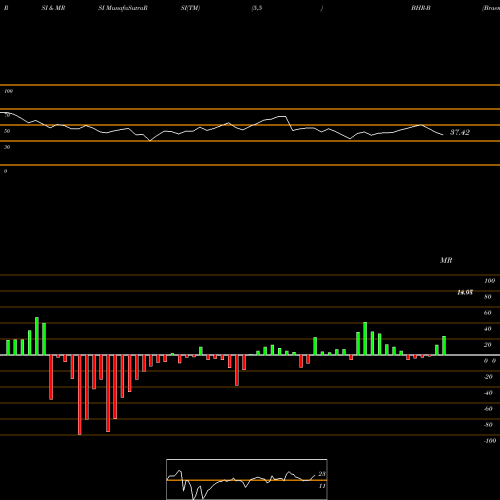The image size is (500, 500).
Task: Click the 'SI(TM)' header label
Action: point(190,8)
